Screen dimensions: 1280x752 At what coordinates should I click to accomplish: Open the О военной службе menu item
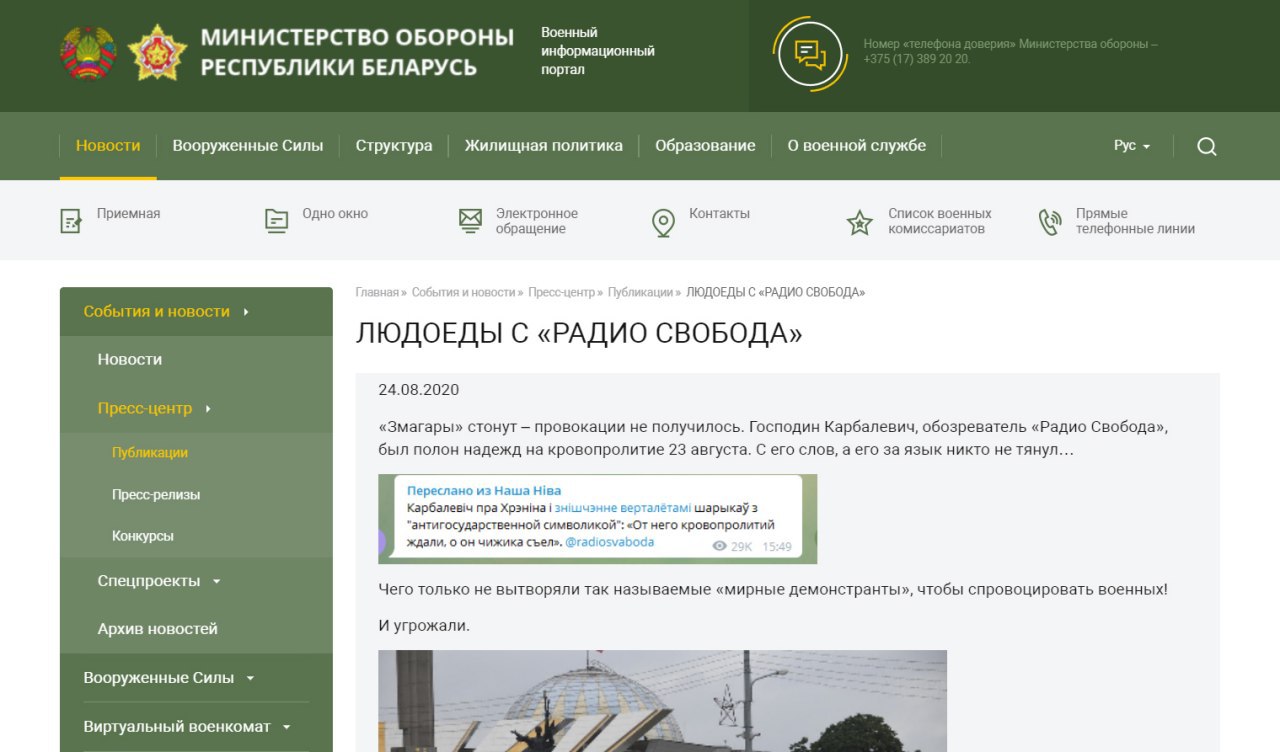click(857, 146)
